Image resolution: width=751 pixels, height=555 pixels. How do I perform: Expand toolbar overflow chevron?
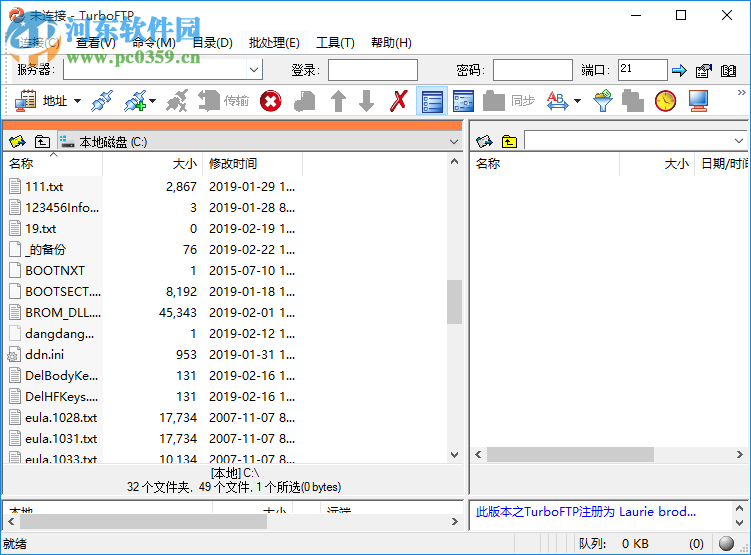point(741,92)
